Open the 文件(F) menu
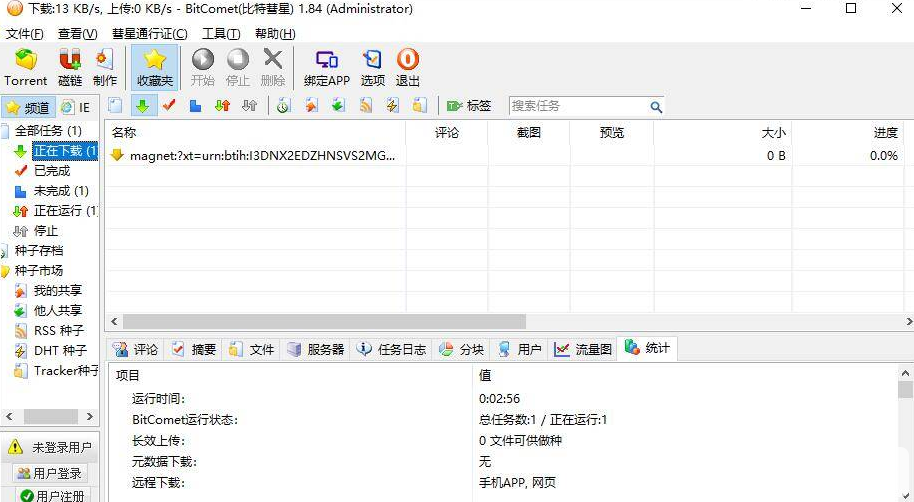The image size is (914, 502). tap(24, 34)
